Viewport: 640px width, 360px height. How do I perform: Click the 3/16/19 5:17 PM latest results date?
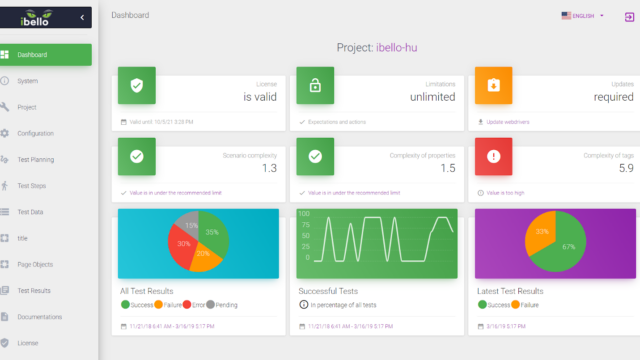(x=506, y=327)
